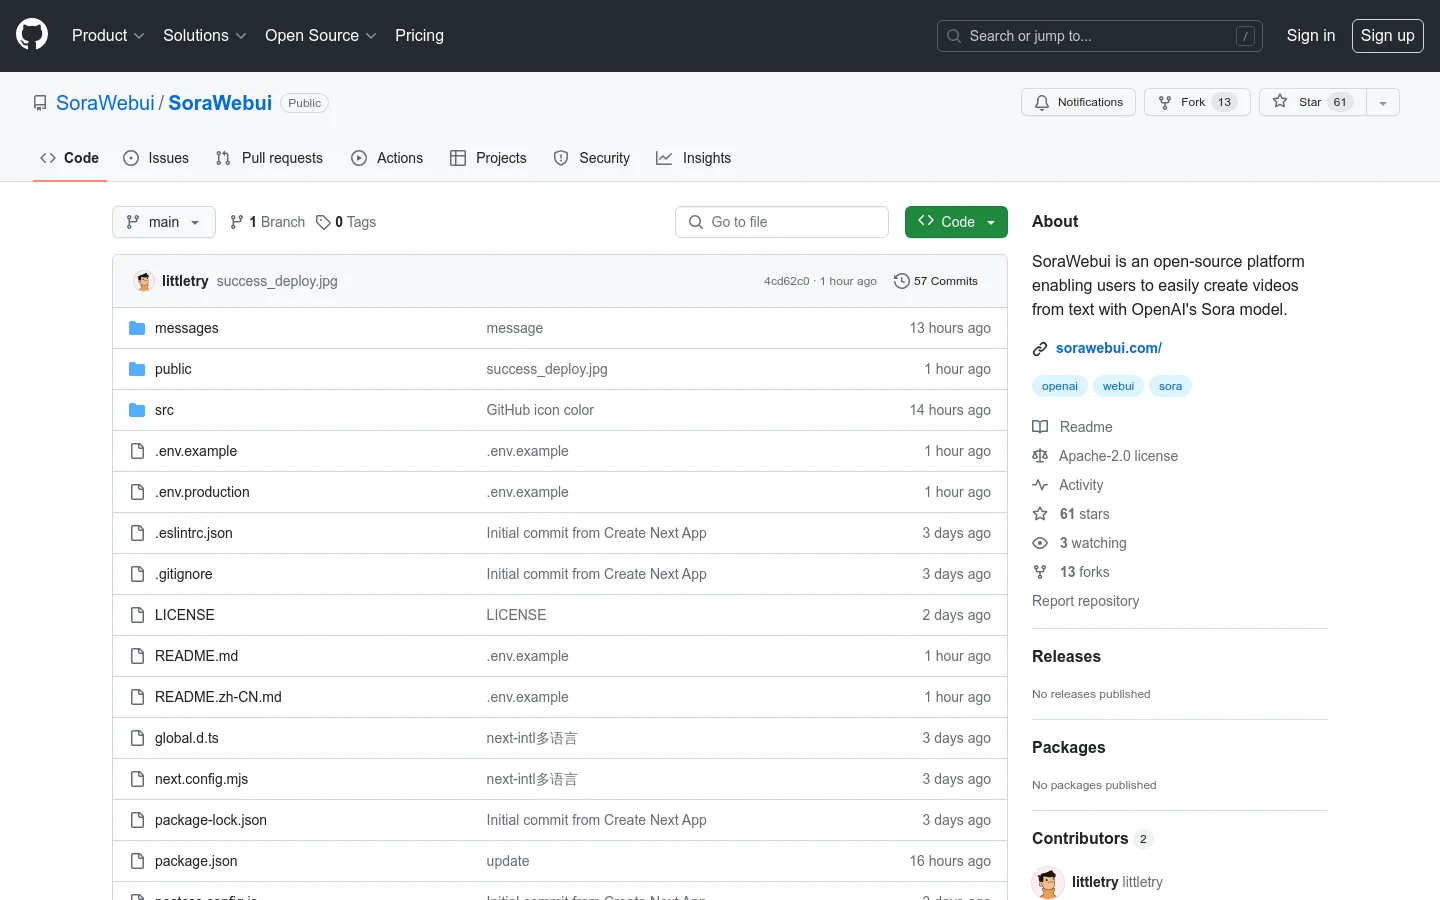Image resolution: width=1440 pixels, height=900 pixels.
Task: Click the commit history clock icon
Action: coord(901,281)
